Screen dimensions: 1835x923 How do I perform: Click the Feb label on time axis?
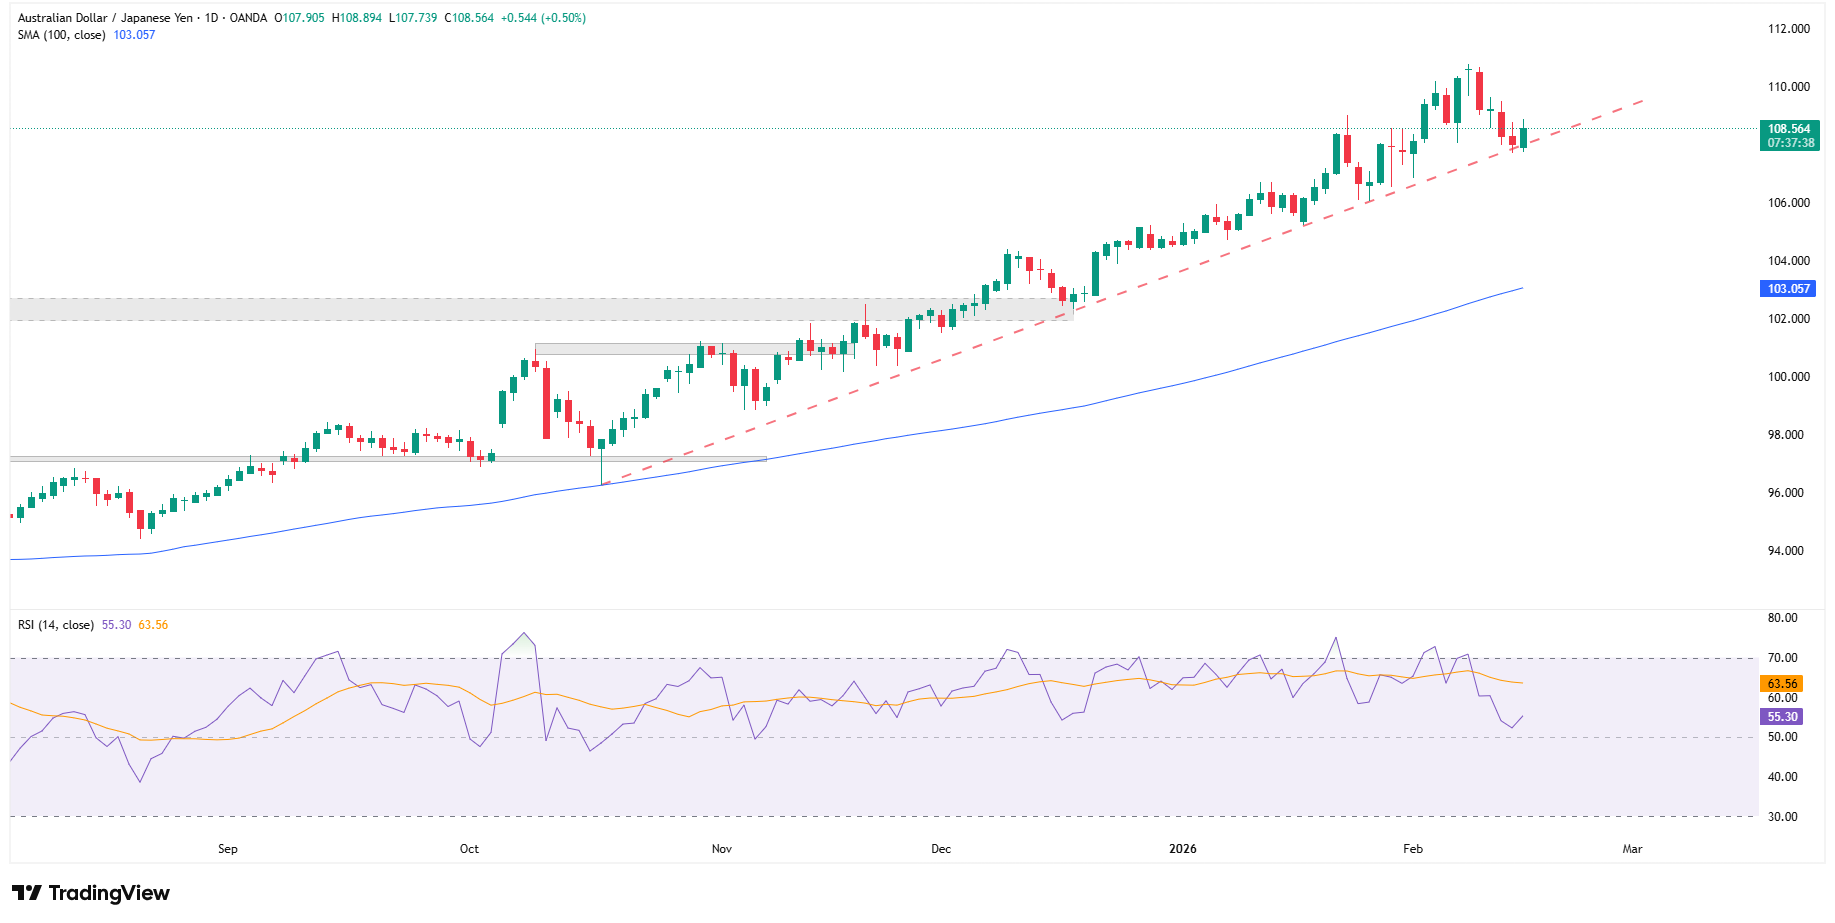1411,848
